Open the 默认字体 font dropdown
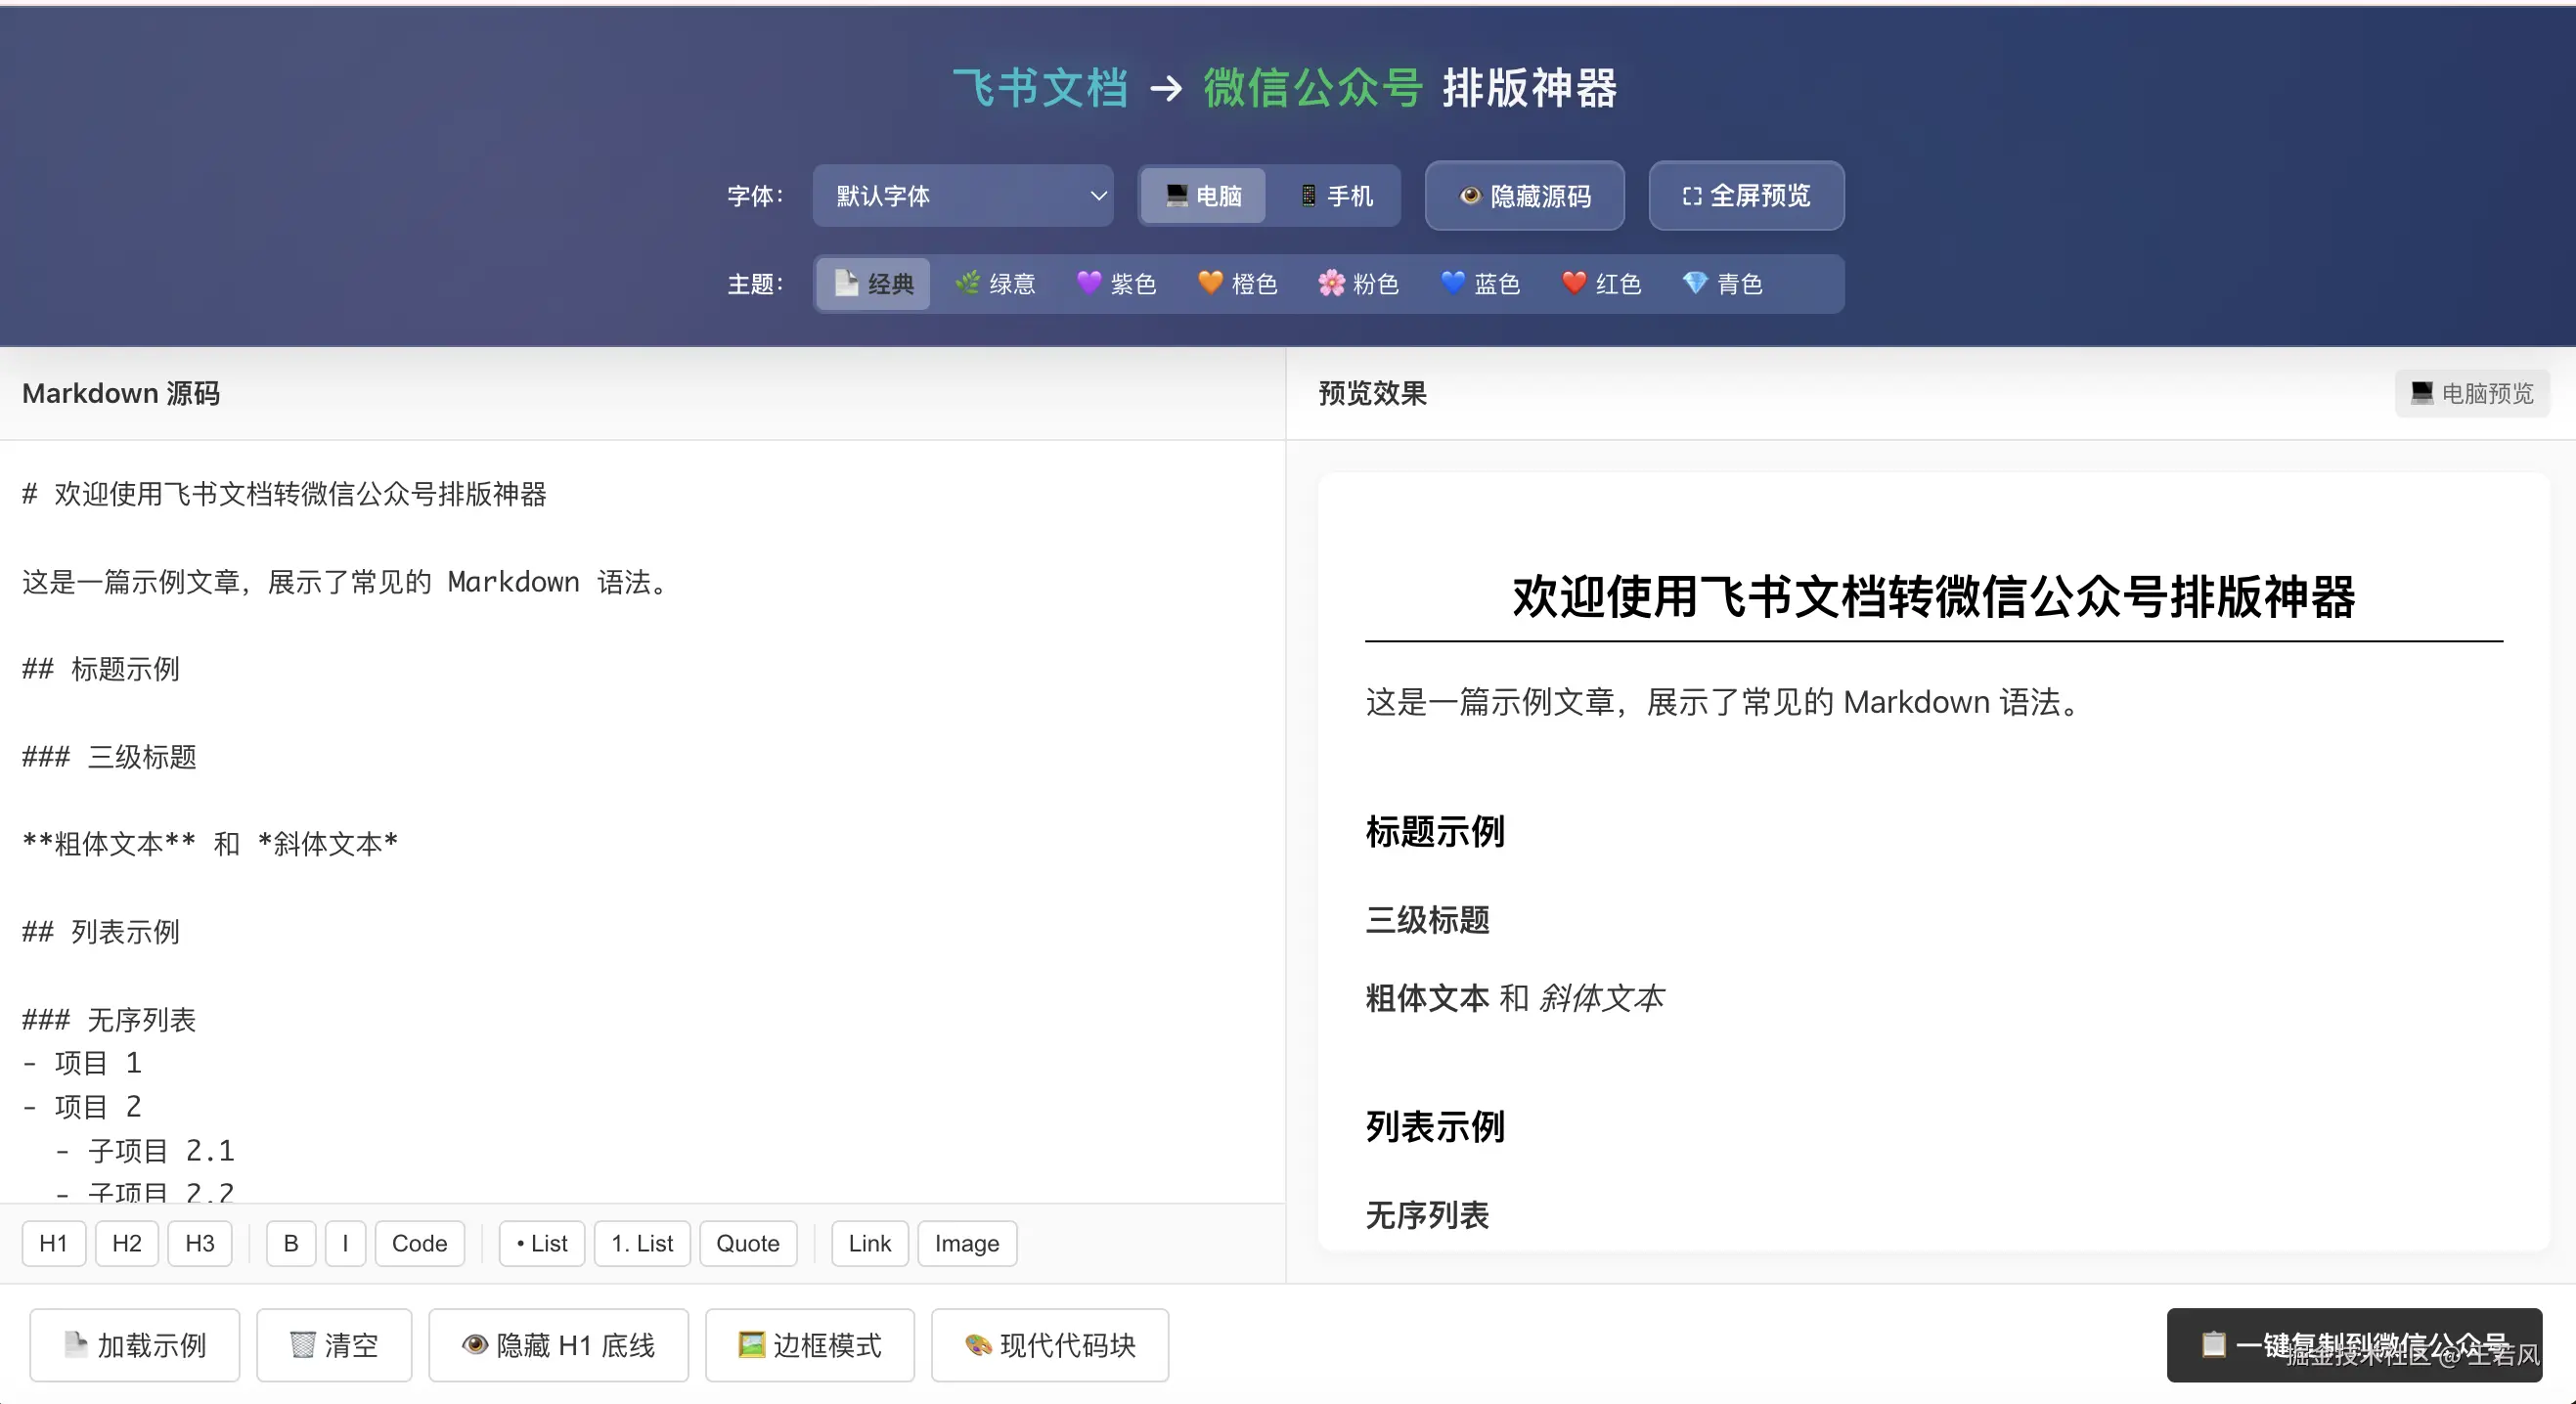Image resolution: width=2576 pixels, height=1404 pixels. tap(962, 196)
